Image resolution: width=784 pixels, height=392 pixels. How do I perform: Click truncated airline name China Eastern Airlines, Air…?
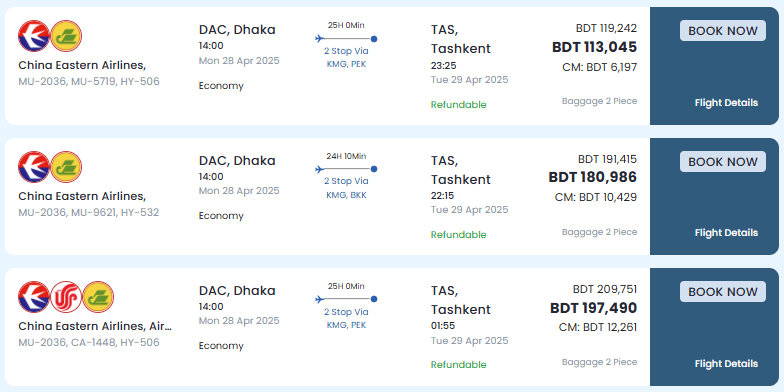point(95,326)
